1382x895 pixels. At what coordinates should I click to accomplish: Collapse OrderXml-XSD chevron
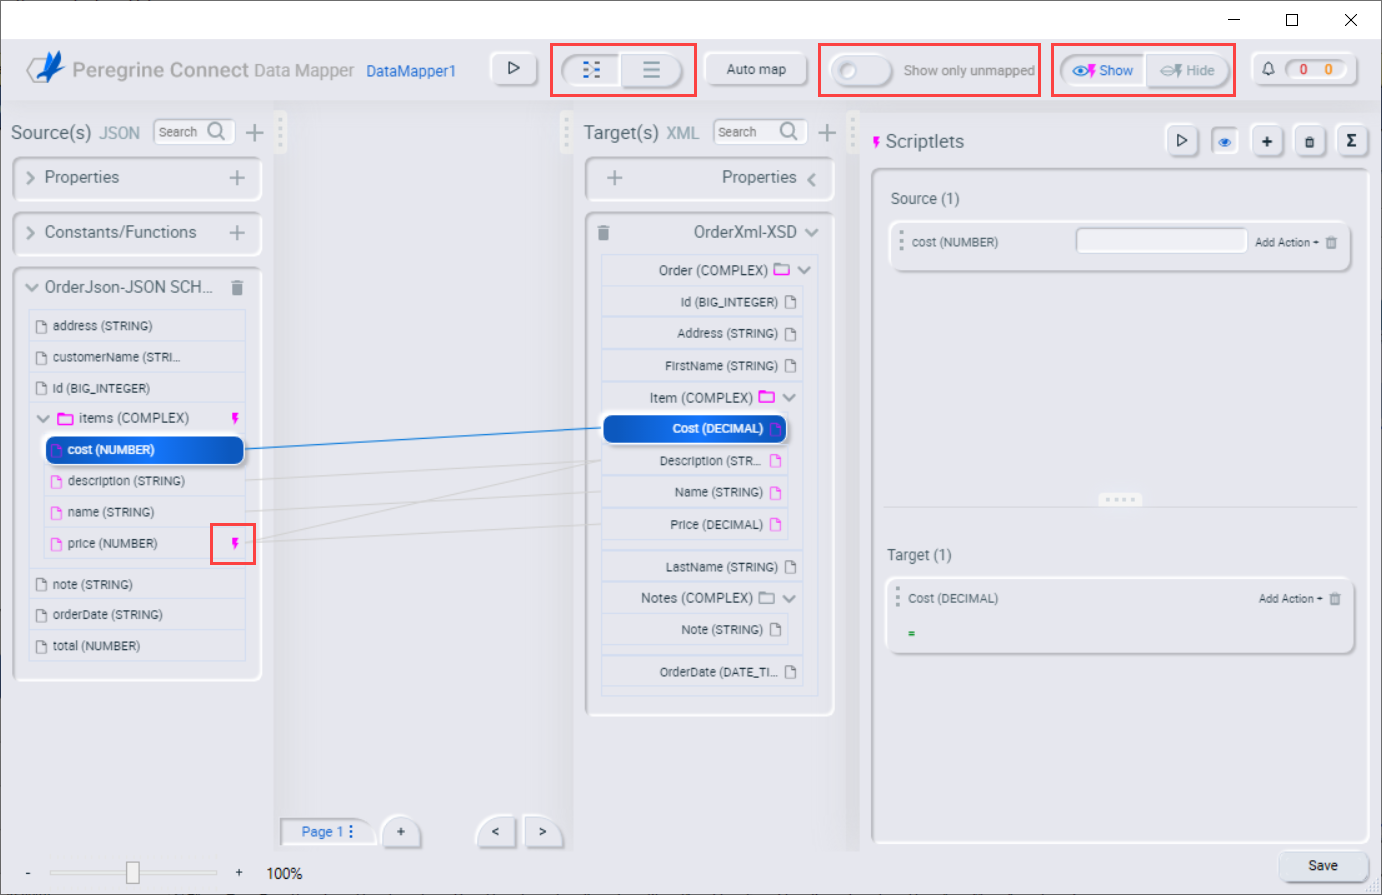pos(812,233)
